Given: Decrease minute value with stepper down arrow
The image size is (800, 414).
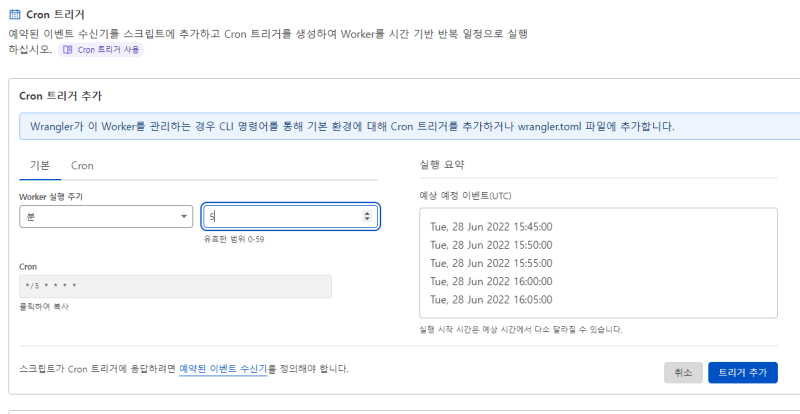Looking at the screenshot, I should point(368,220).
